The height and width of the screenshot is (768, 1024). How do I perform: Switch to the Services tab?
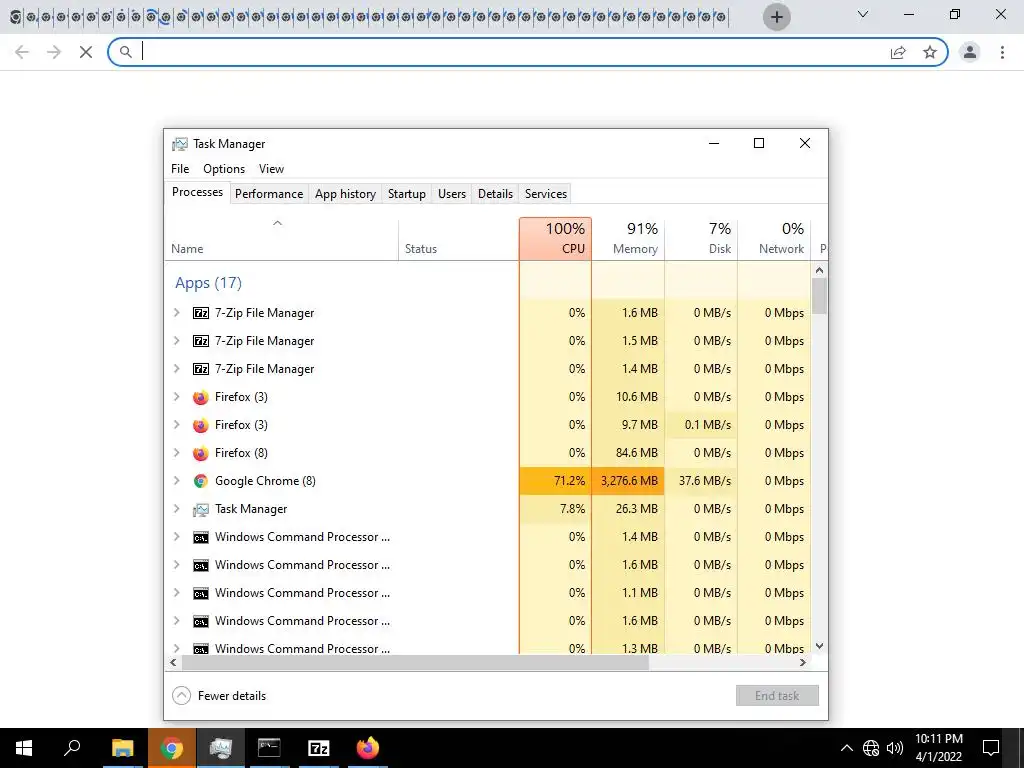pyautogui.click(x=546, y=194)
